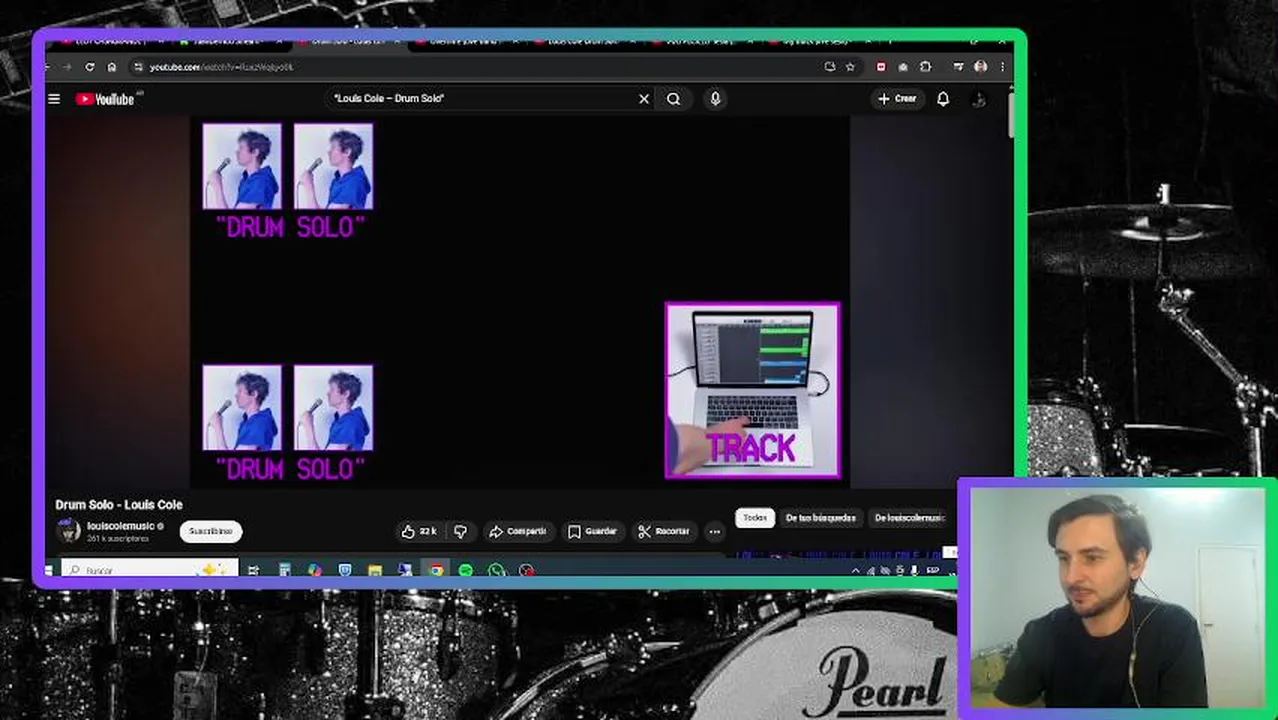Open Chrome profile avatar
This screenshot has height=720, width=1278.
click(x=980, y=67)
